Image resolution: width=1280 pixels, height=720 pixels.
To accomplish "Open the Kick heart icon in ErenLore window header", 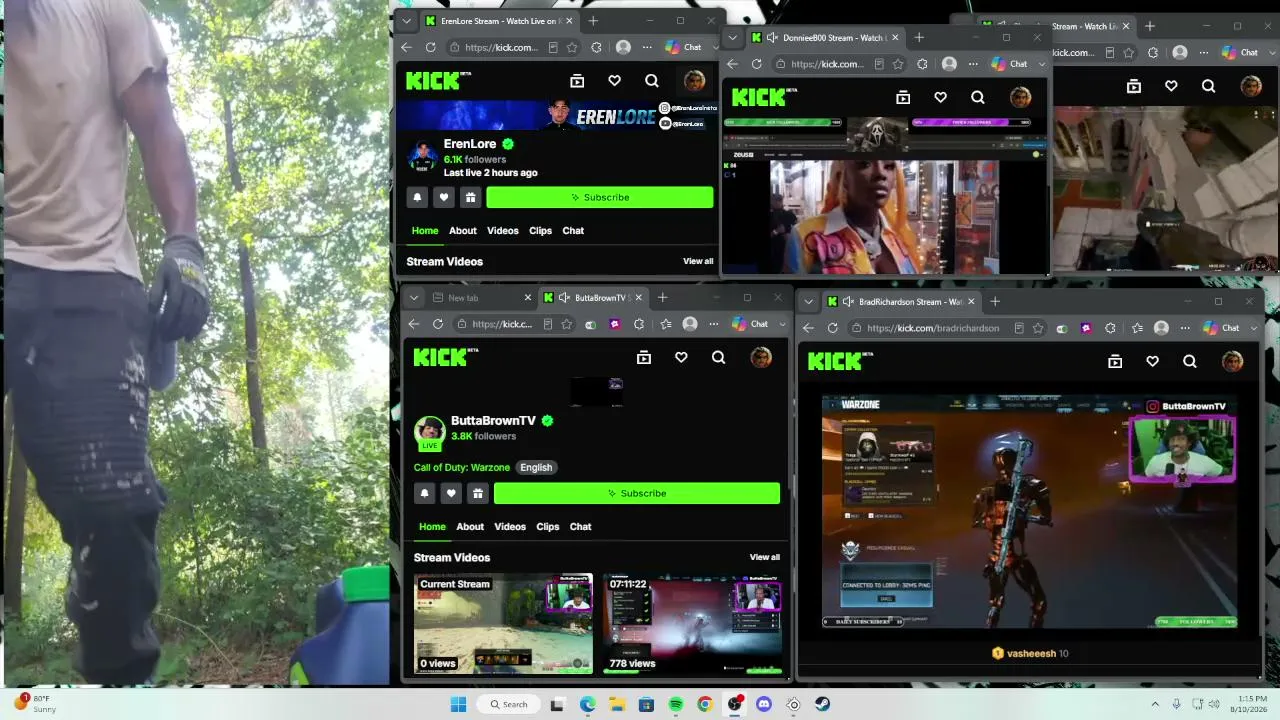I will pos(614,81).
